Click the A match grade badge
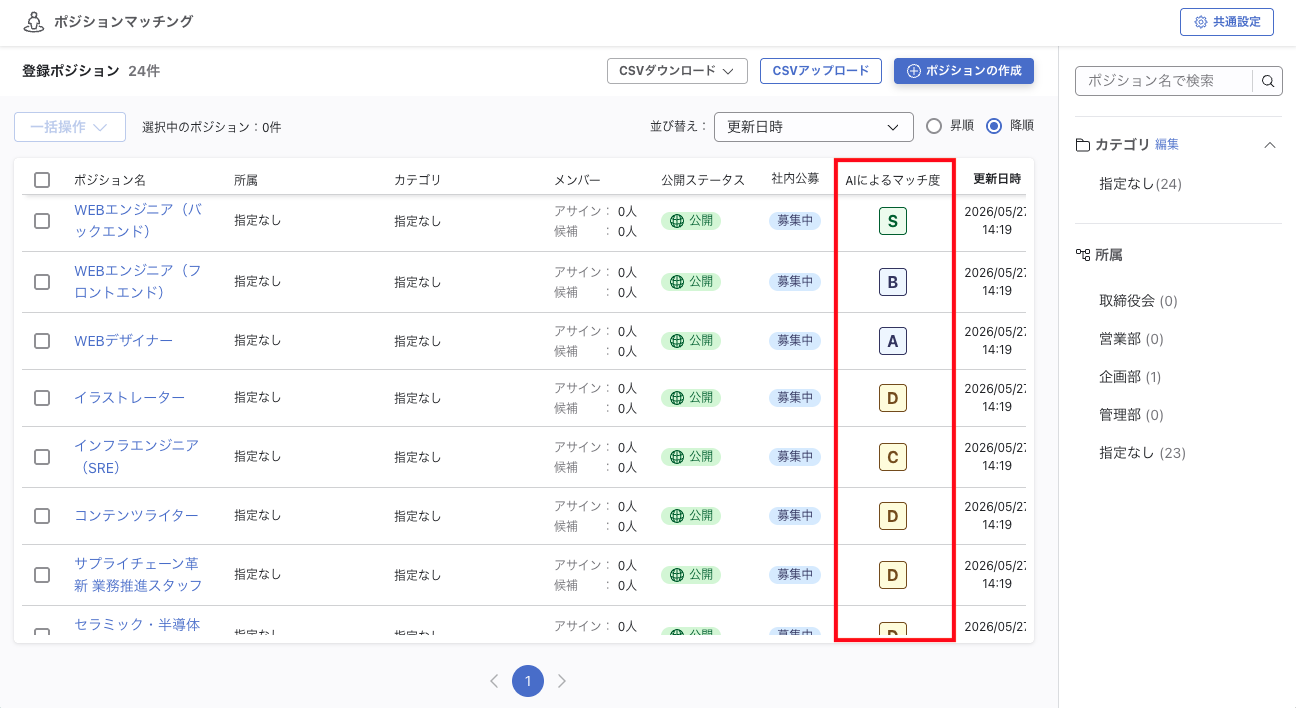 pyautogui.click(x=893, y=341)
